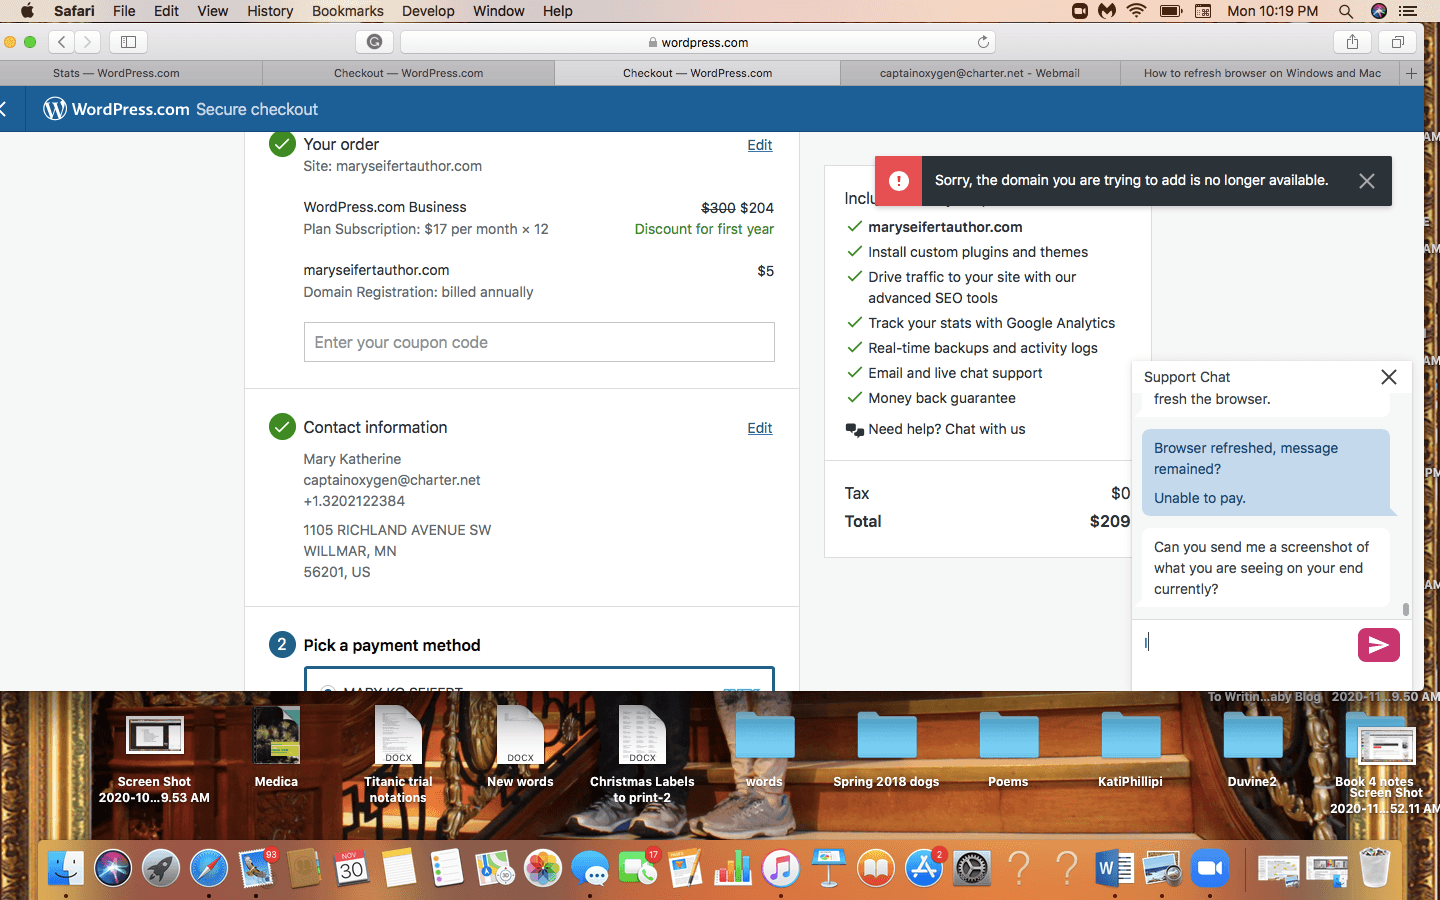Select the Medica desktop file

pos(276,748)
